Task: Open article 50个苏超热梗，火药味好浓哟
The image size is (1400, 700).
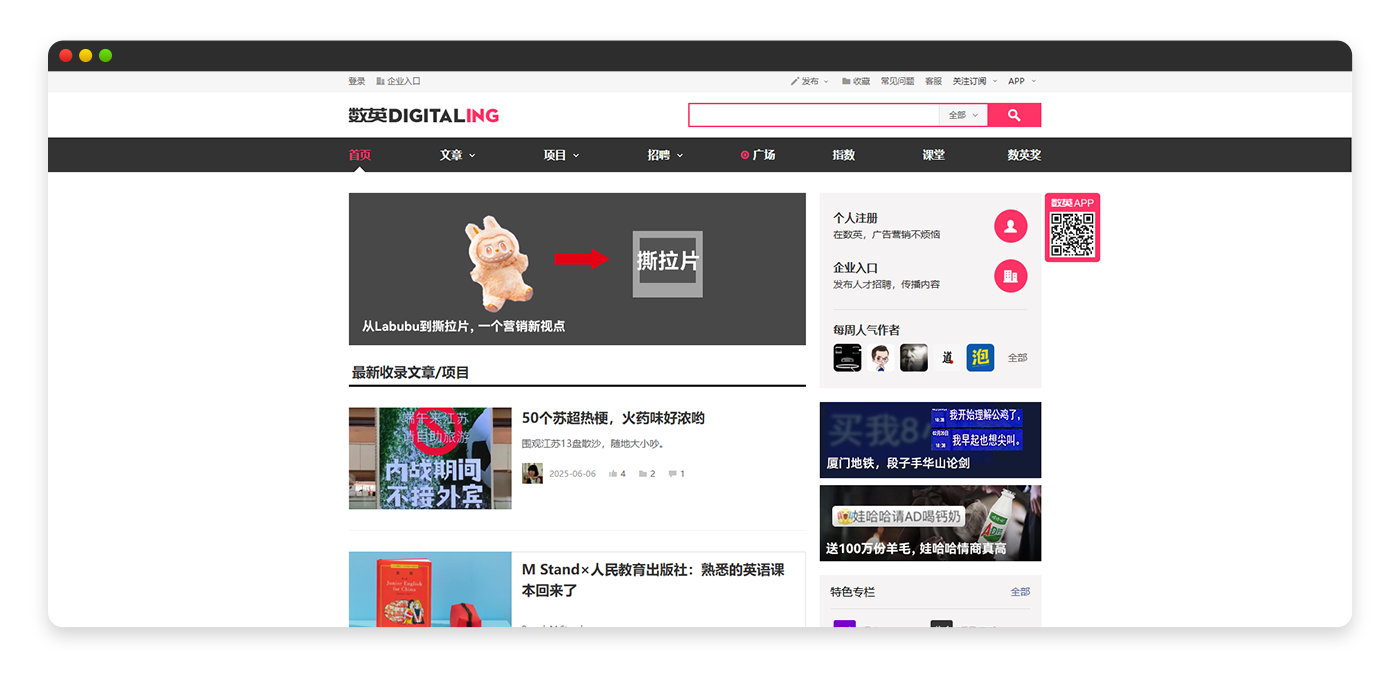Action: [x=613, y=418]
